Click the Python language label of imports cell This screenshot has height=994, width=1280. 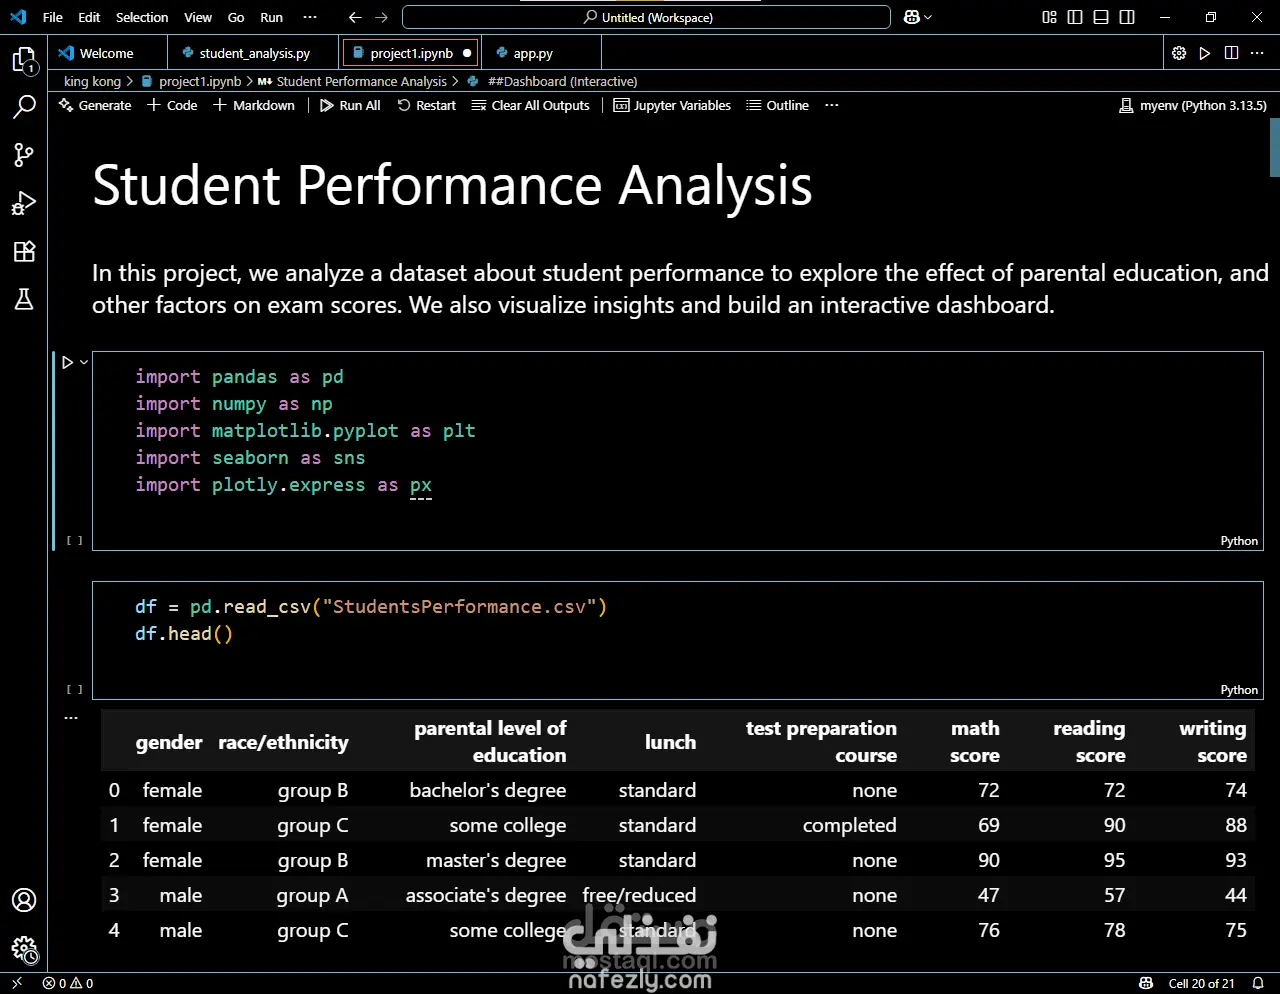(1239, 541)
